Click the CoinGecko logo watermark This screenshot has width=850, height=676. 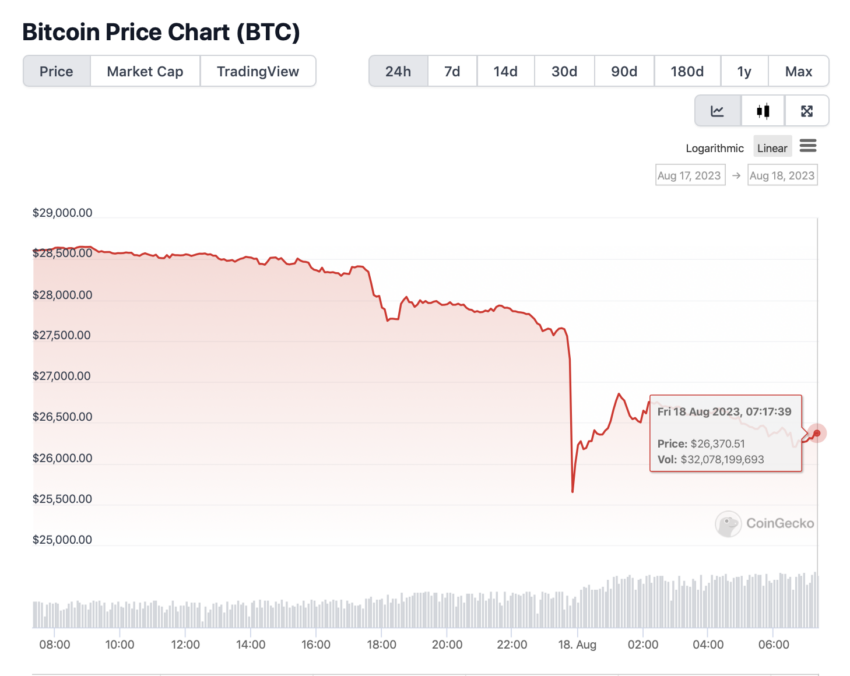[x=765, y=523]
